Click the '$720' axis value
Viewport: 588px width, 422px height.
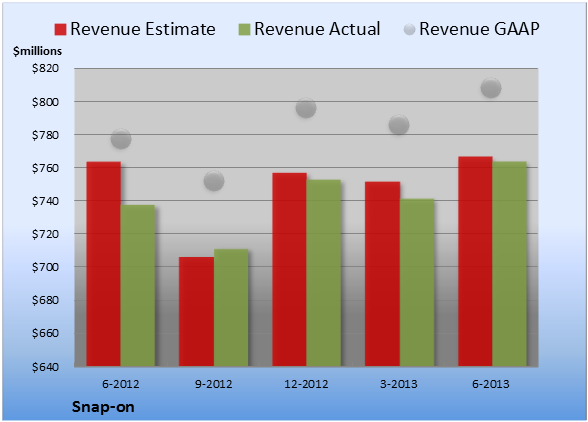click(x=45, y=234)
